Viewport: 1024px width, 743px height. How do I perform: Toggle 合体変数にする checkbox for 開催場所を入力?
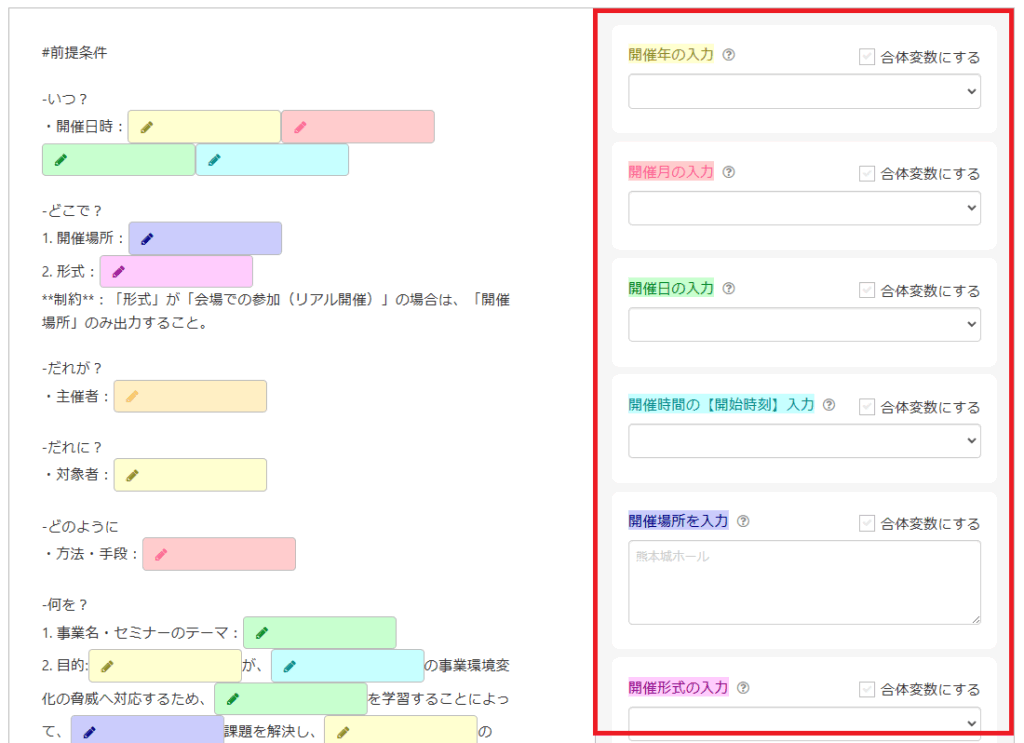point(867,523)
